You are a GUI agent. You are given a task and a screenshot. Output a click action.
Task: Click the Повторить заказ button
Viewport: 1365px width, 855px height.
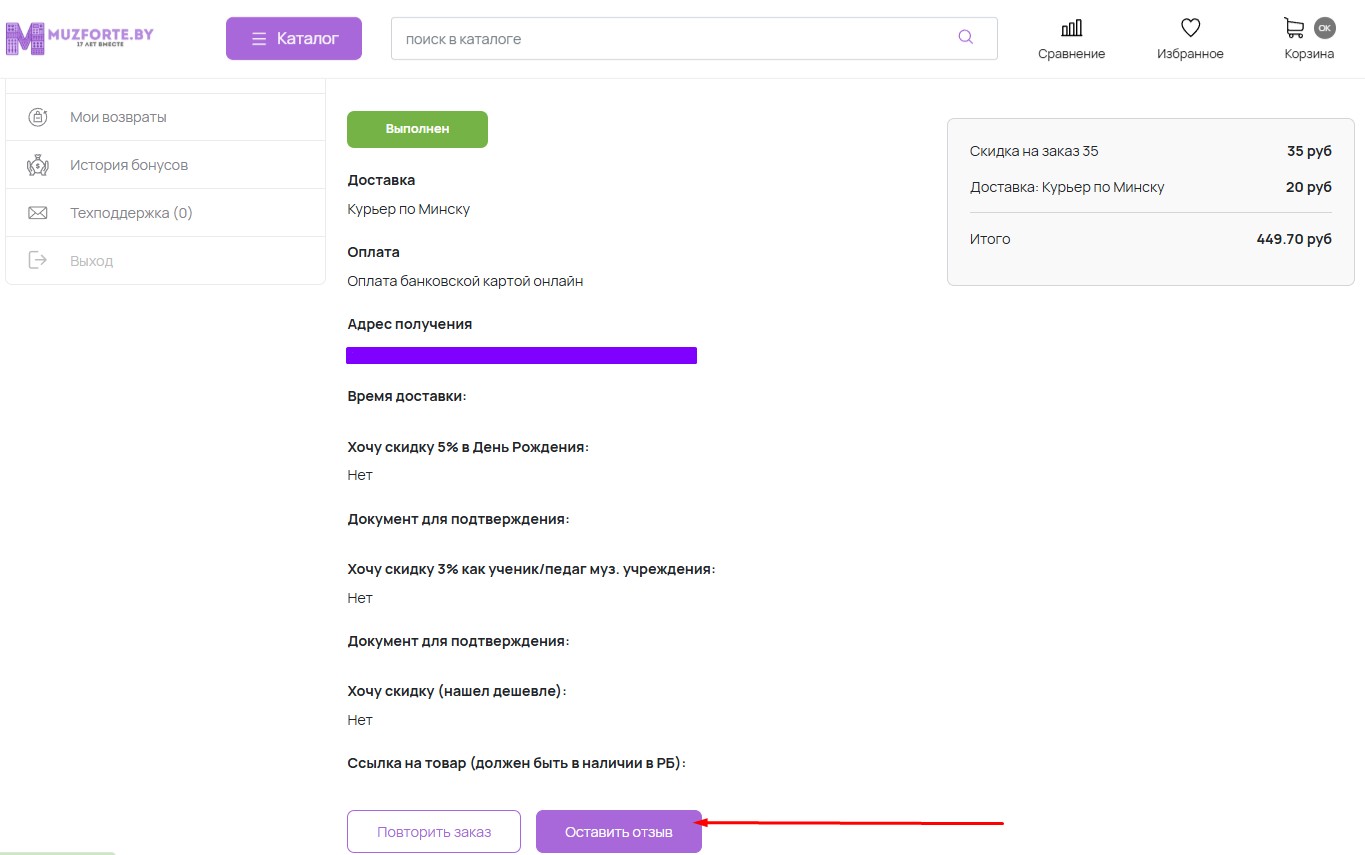(x=434, y=831)
